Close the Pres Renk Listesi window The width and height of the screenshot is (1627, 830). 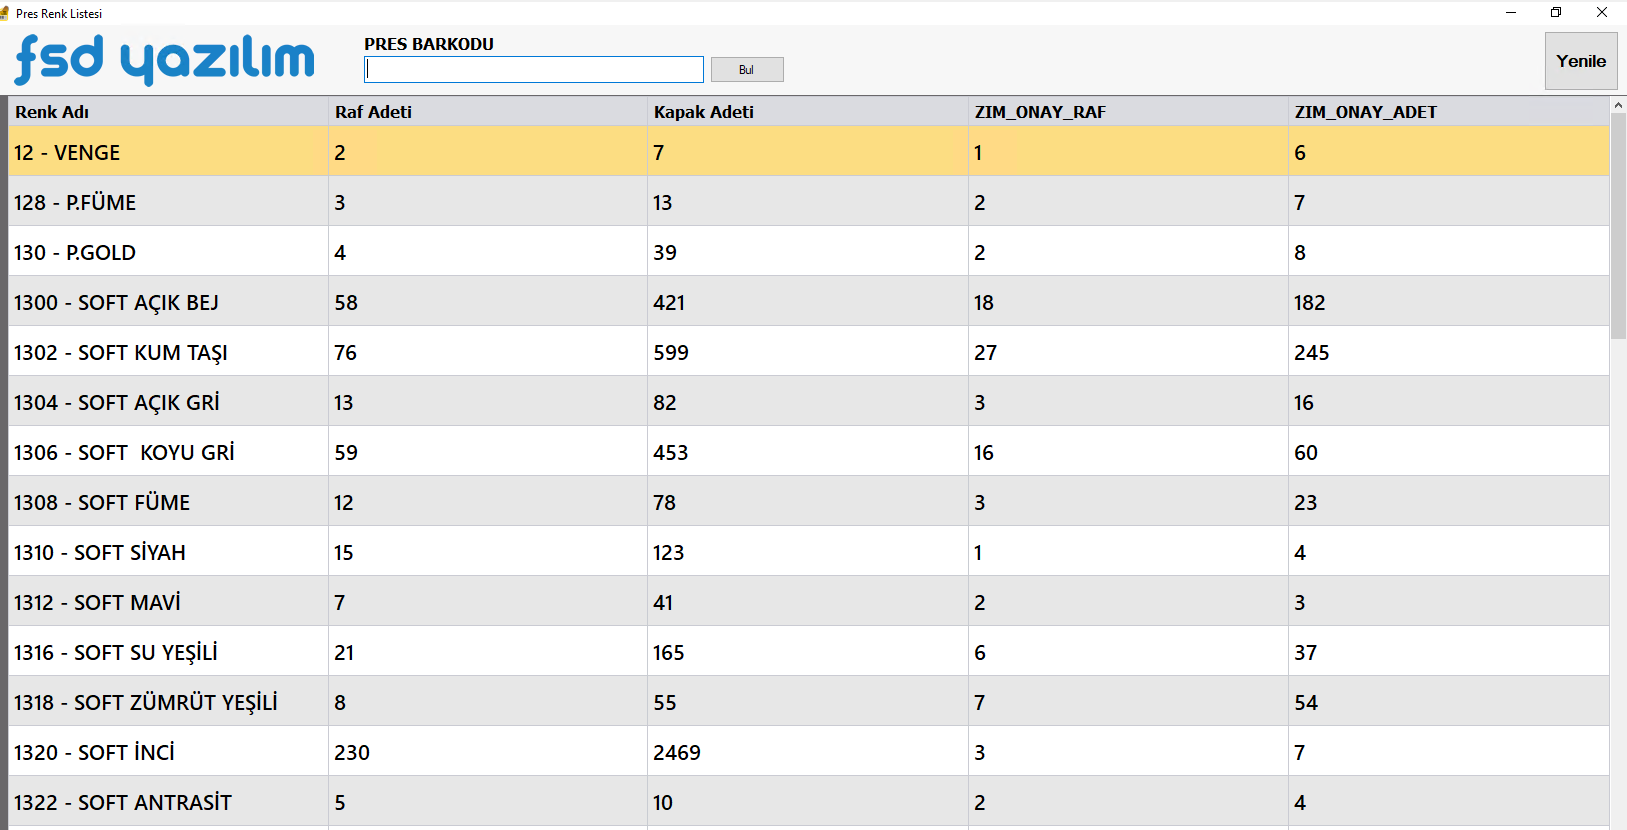coord(1602,13)
